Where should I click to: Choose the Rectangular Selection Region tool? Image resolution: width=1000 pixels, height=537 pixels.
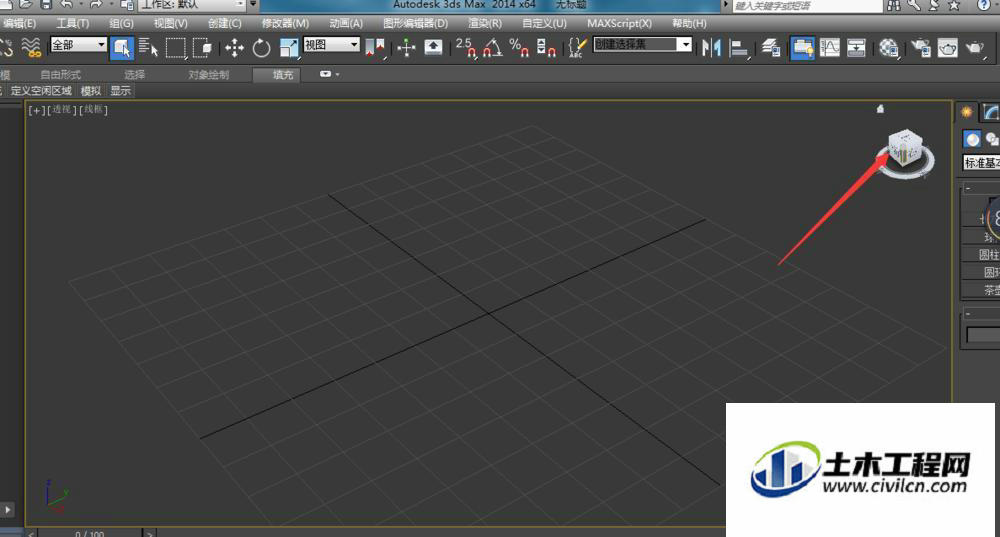(175, 48)
